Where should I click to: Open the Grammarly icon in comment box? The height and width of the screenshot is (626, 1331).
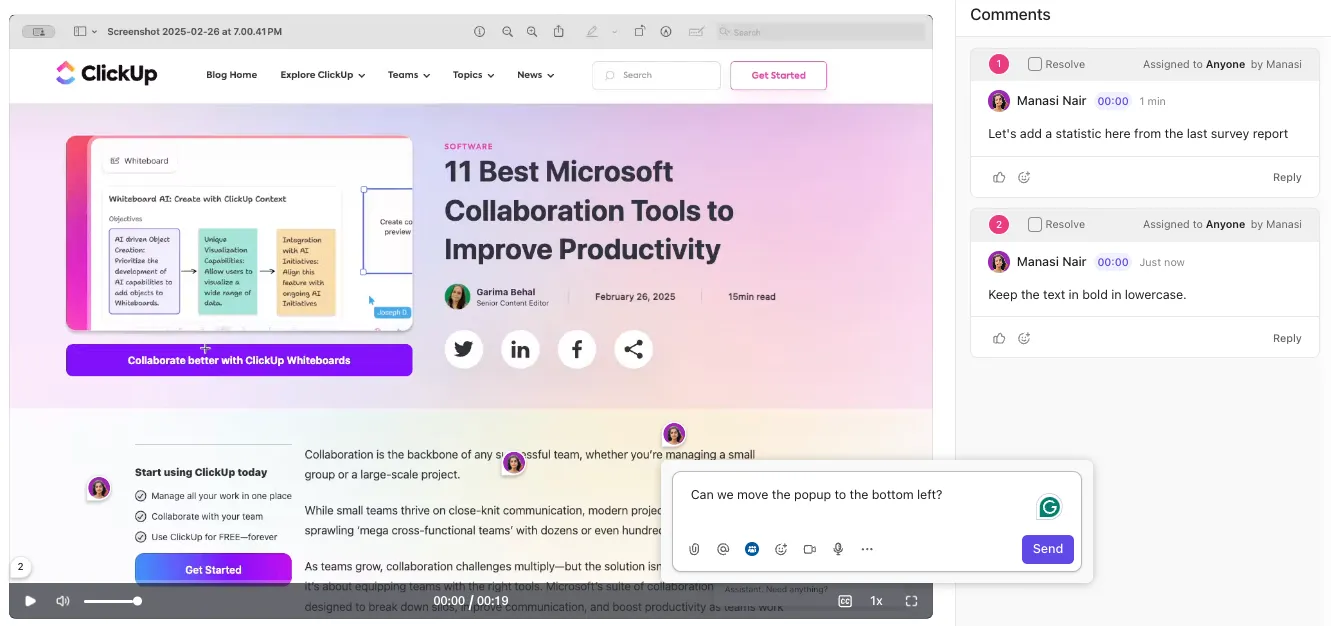coord(1049,507)
